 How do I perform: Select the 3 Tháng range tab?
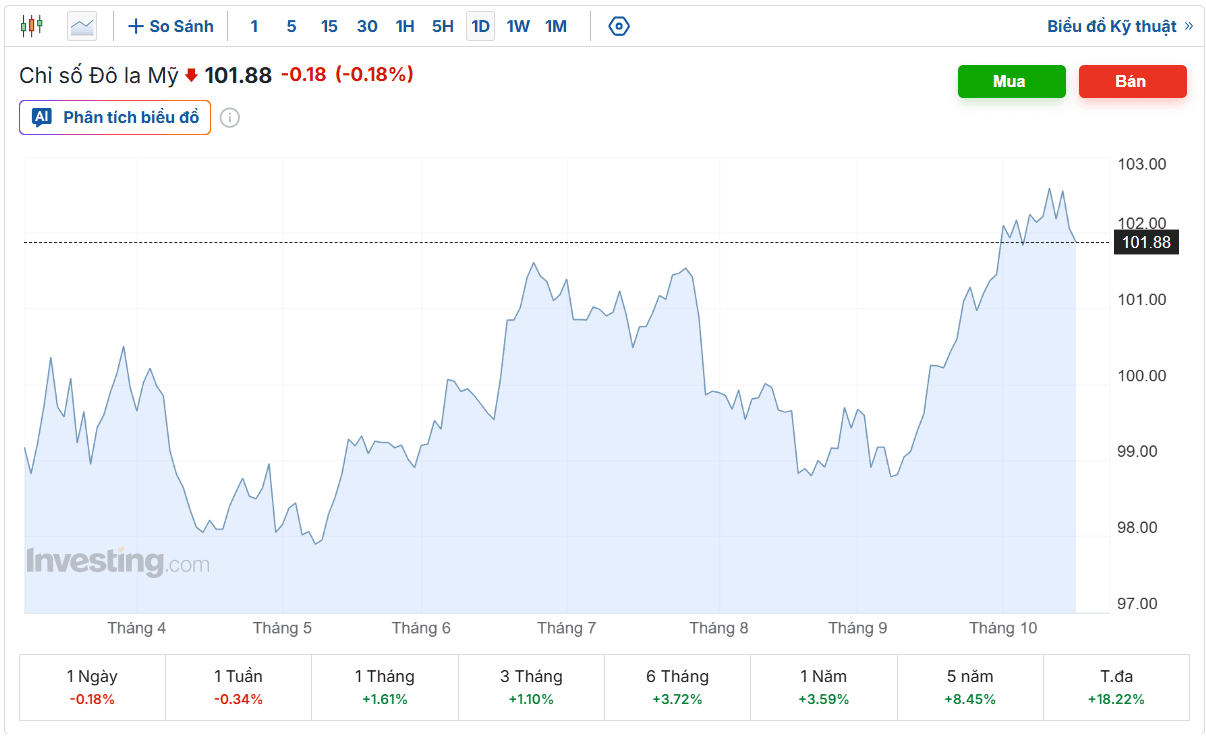click(x=531, y=687)
